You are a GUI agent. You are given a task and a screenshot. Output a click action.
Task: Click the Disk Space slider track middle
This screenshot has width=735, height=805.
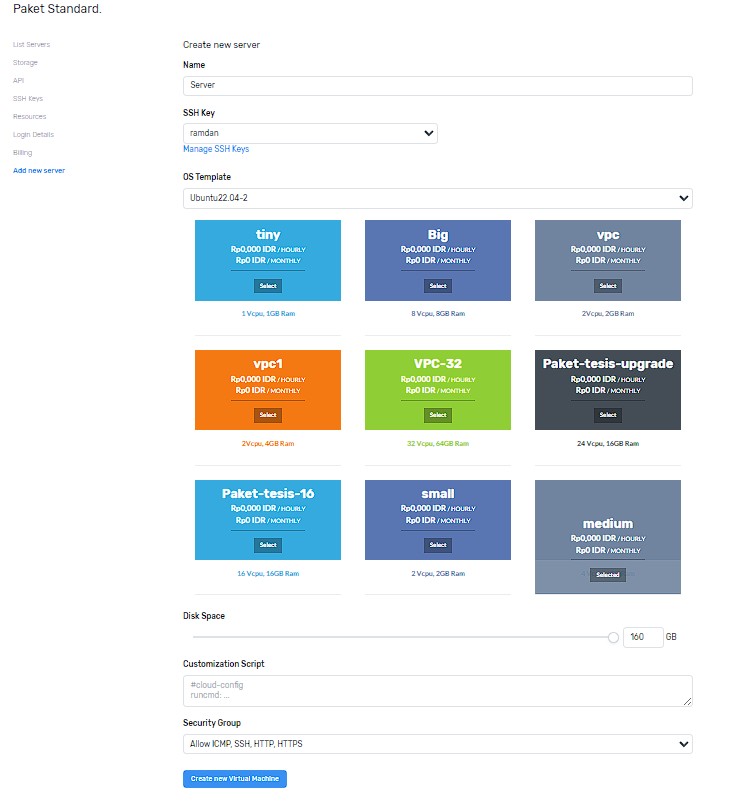403,637
